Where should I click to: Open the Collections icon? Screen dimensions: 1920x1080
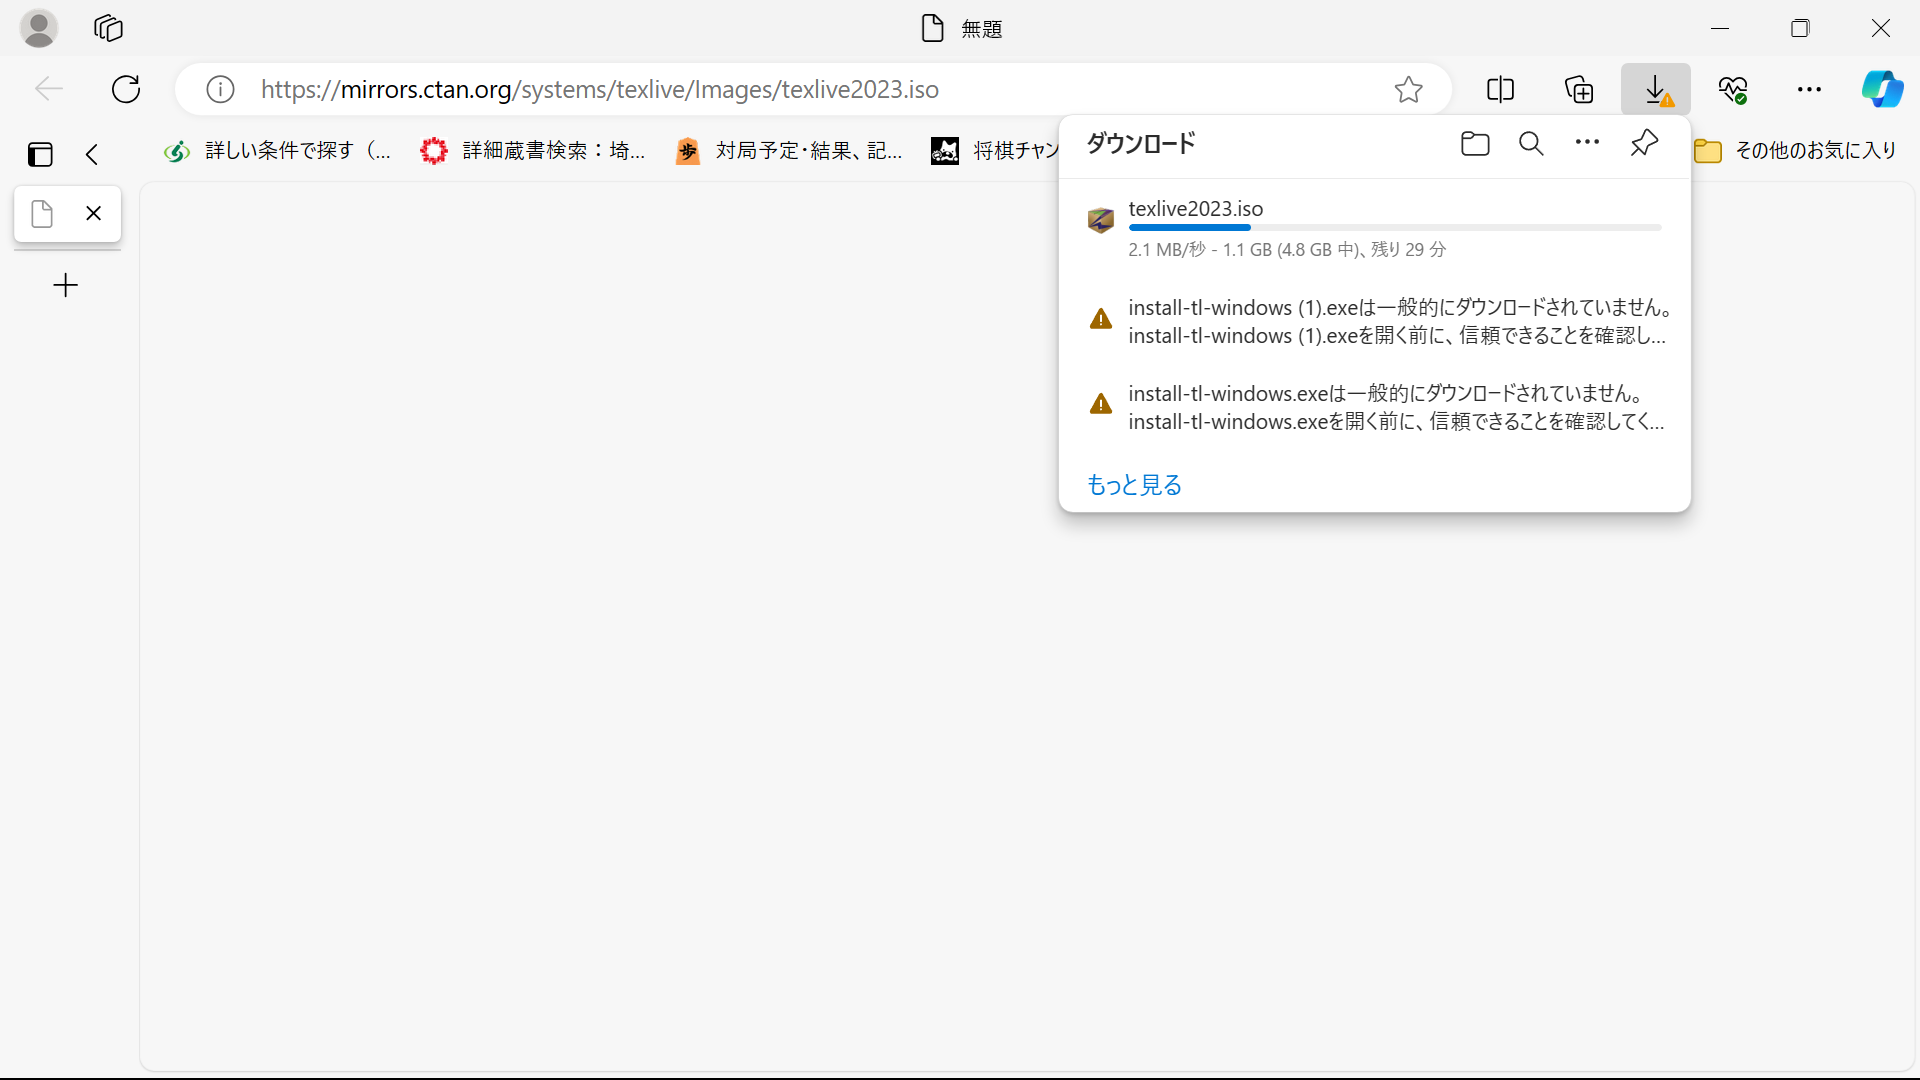[1578, 89]
